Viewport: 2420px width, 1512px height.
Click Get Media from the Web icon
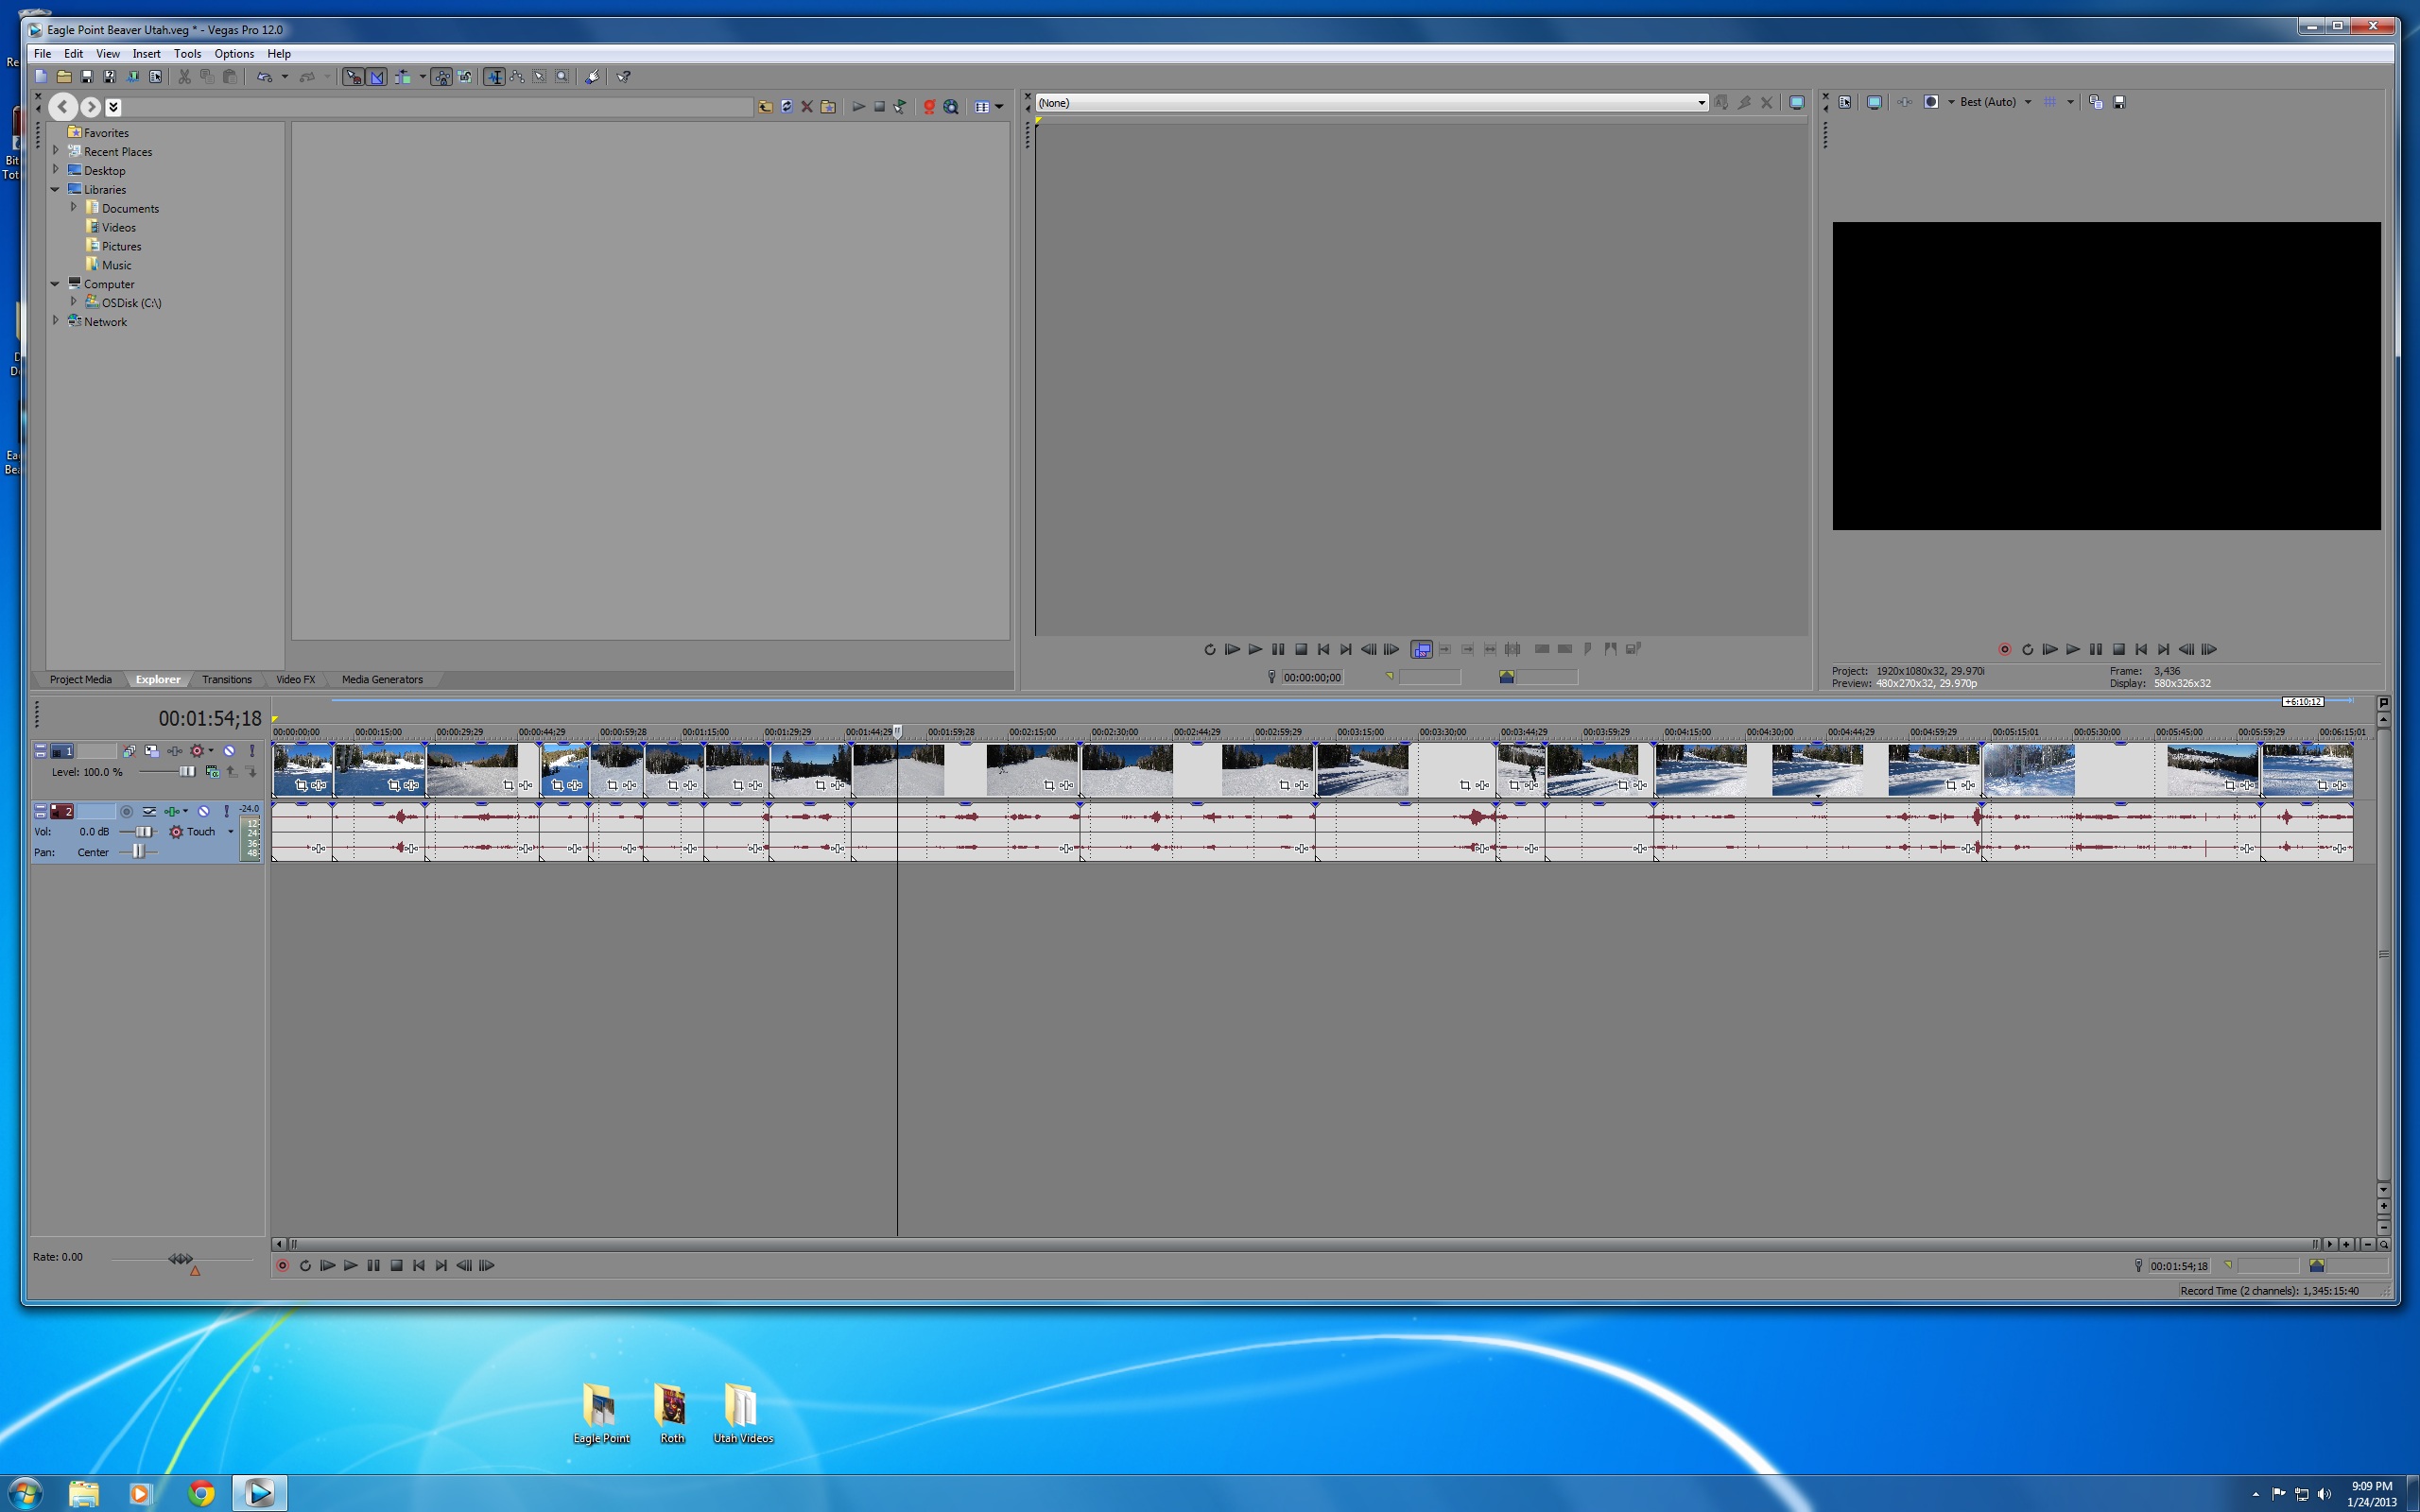(x=951, y=106)
